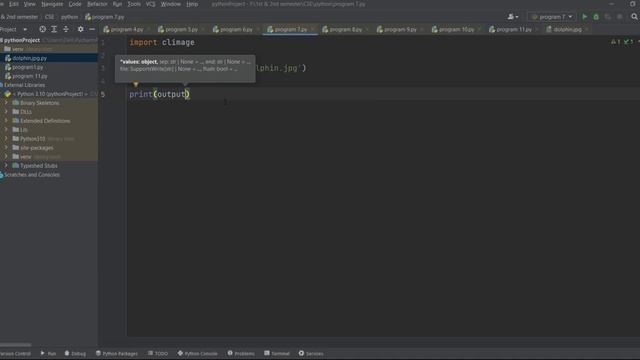The width and height of the screenshot is (640, 360).
Task: Start debugging with the green bug icon
Action: 596,17
